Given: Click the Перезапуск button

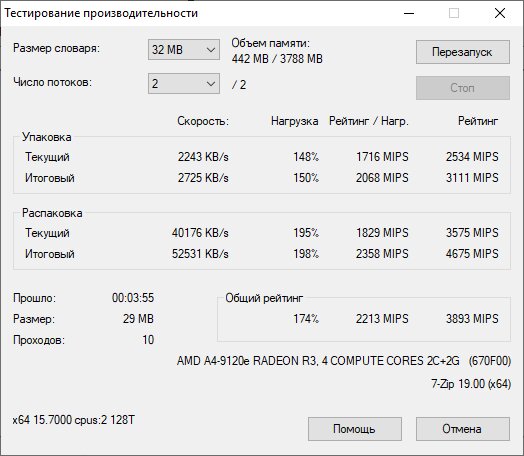Looking at the screenshot, I should (x=463, y=52).
